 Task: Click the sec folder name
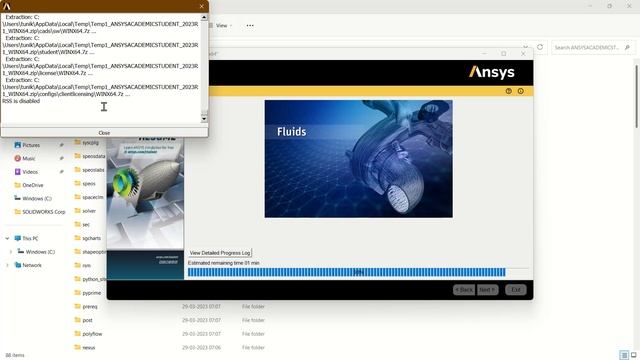[x=86, y=224]
